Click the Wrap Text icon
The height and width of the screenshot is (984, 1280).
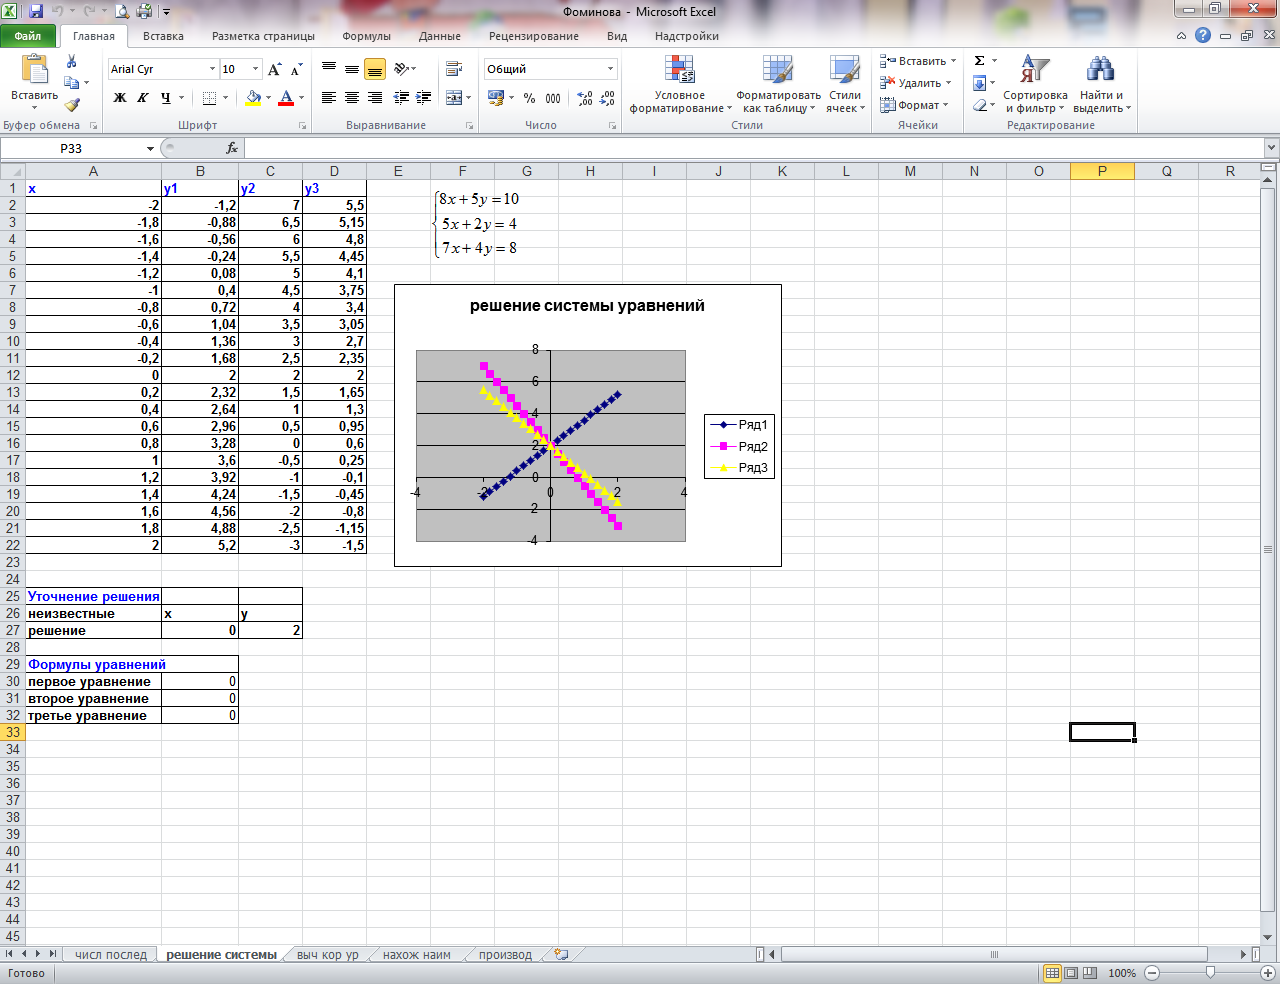click(x=454, y=69)
